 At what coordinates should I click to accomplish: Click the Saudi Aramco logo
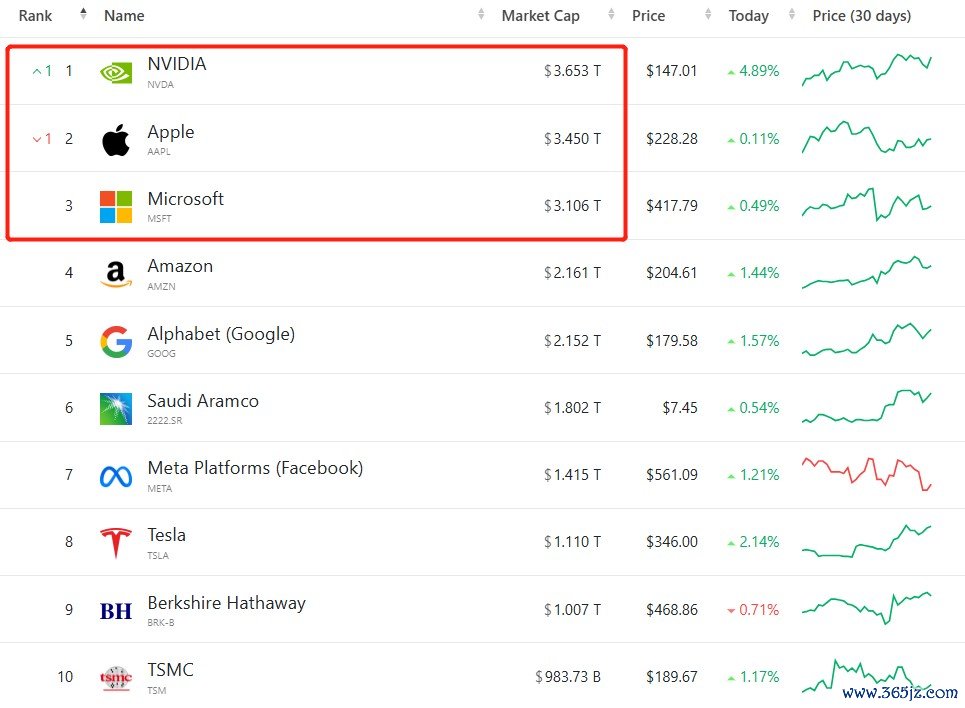116,409
